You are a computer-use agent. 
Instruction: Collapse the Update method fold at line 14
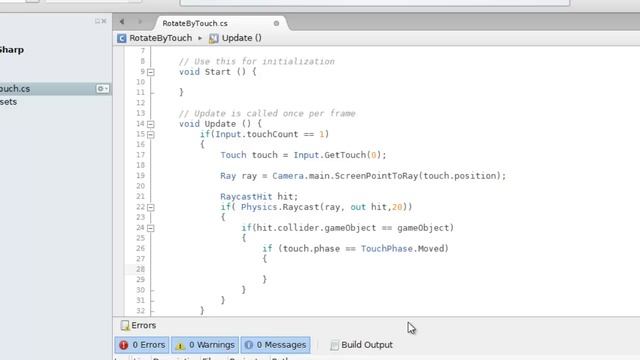click(151, 124)
